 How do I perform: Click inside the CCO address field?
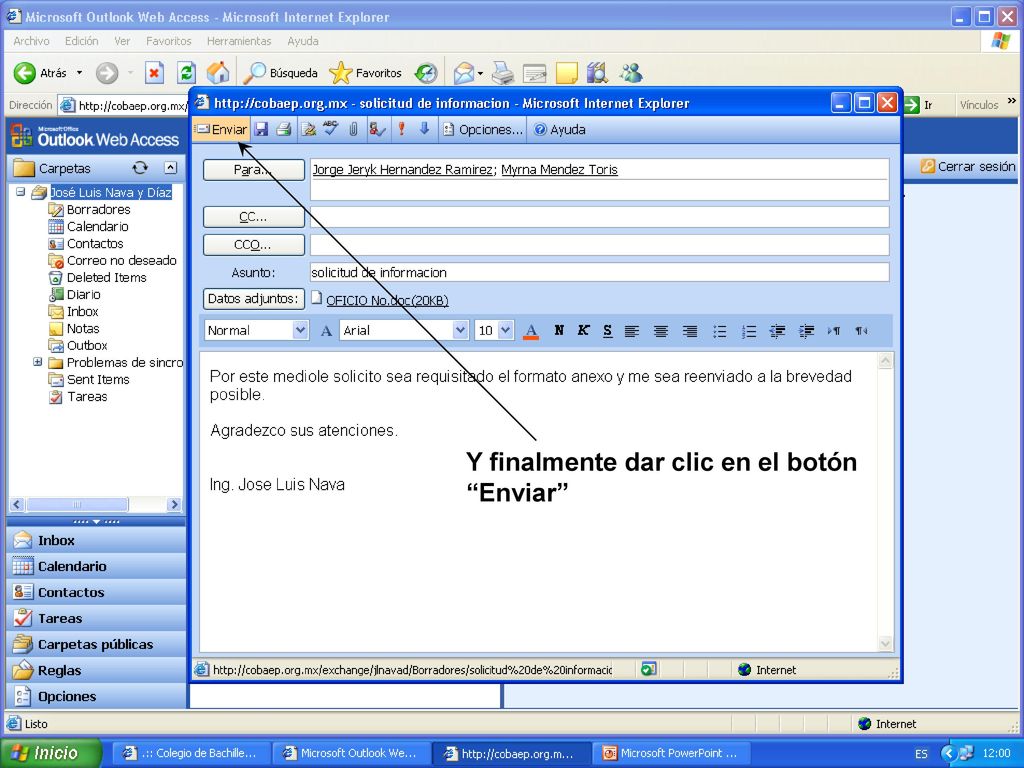[x=600, y=245]
